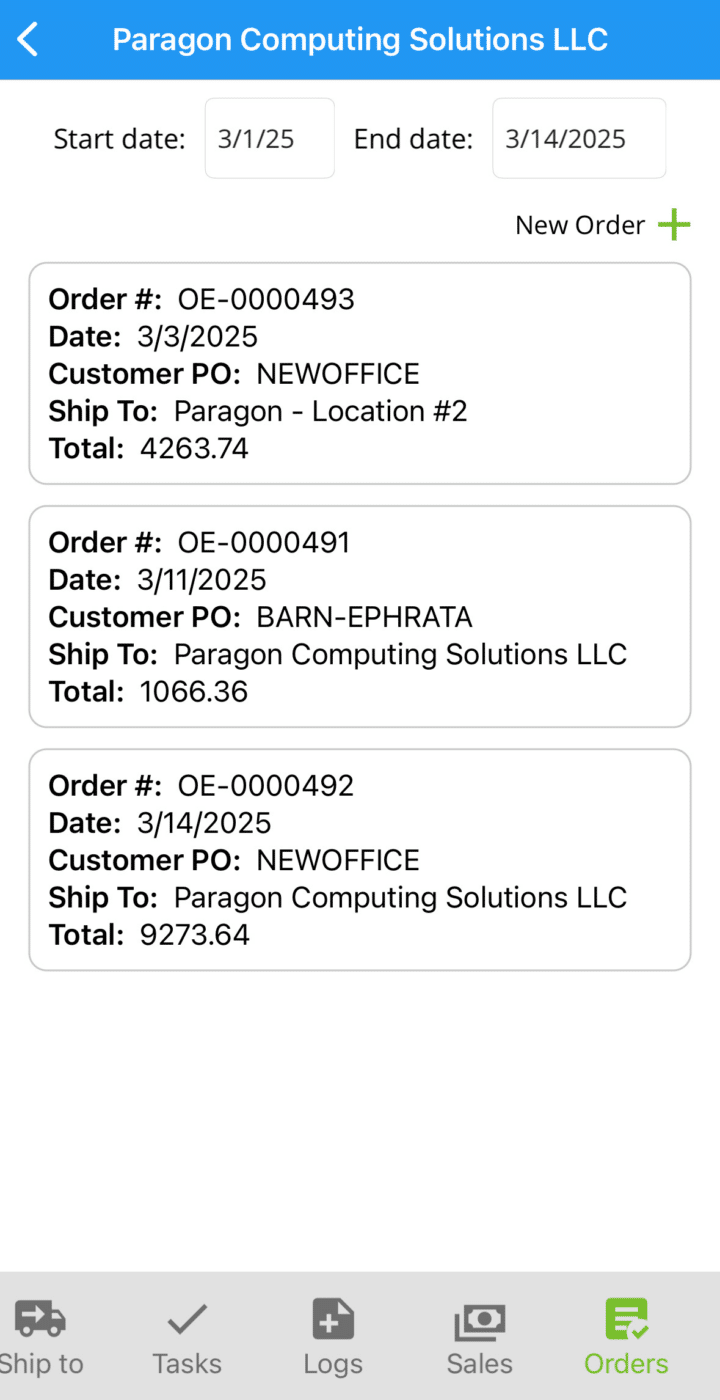The width and height of the screenshot is (720, 1400).
Task: Select the Orders icon in bottom bar
Action: 627,1319
